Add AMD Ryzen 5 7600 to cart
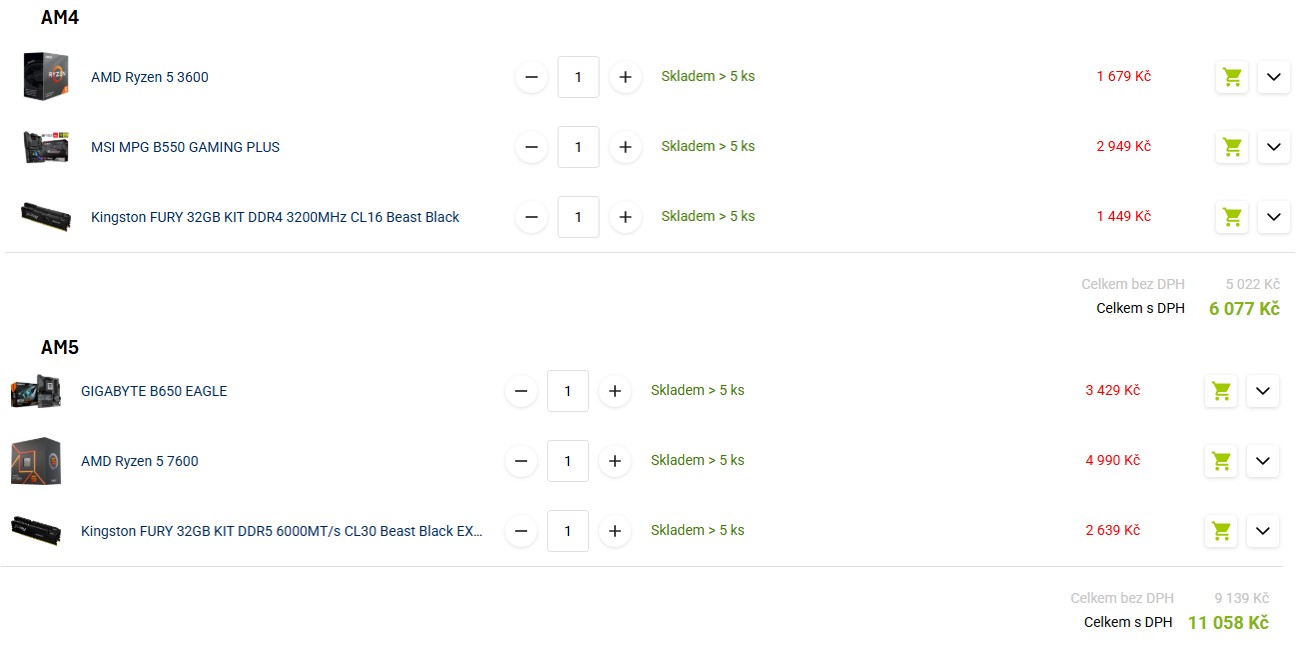The height and width of the screenshot is (651, 1305). click(1221, 461)
